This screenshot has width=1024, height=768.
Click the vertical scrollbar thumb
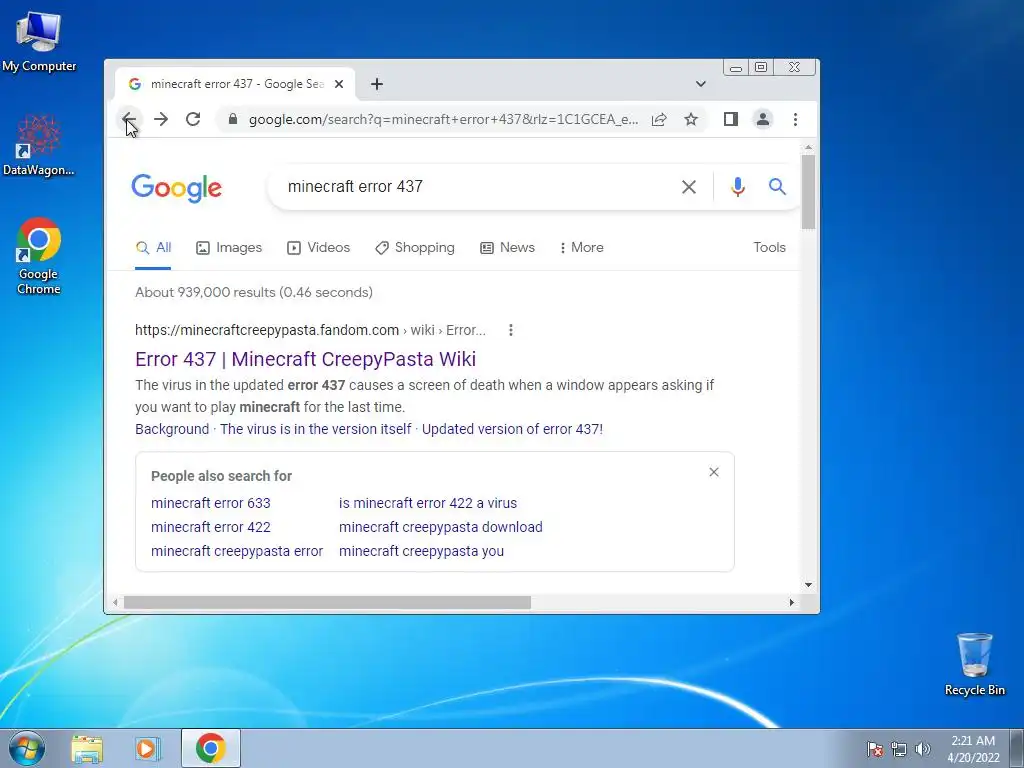click(x=808, y=192)
